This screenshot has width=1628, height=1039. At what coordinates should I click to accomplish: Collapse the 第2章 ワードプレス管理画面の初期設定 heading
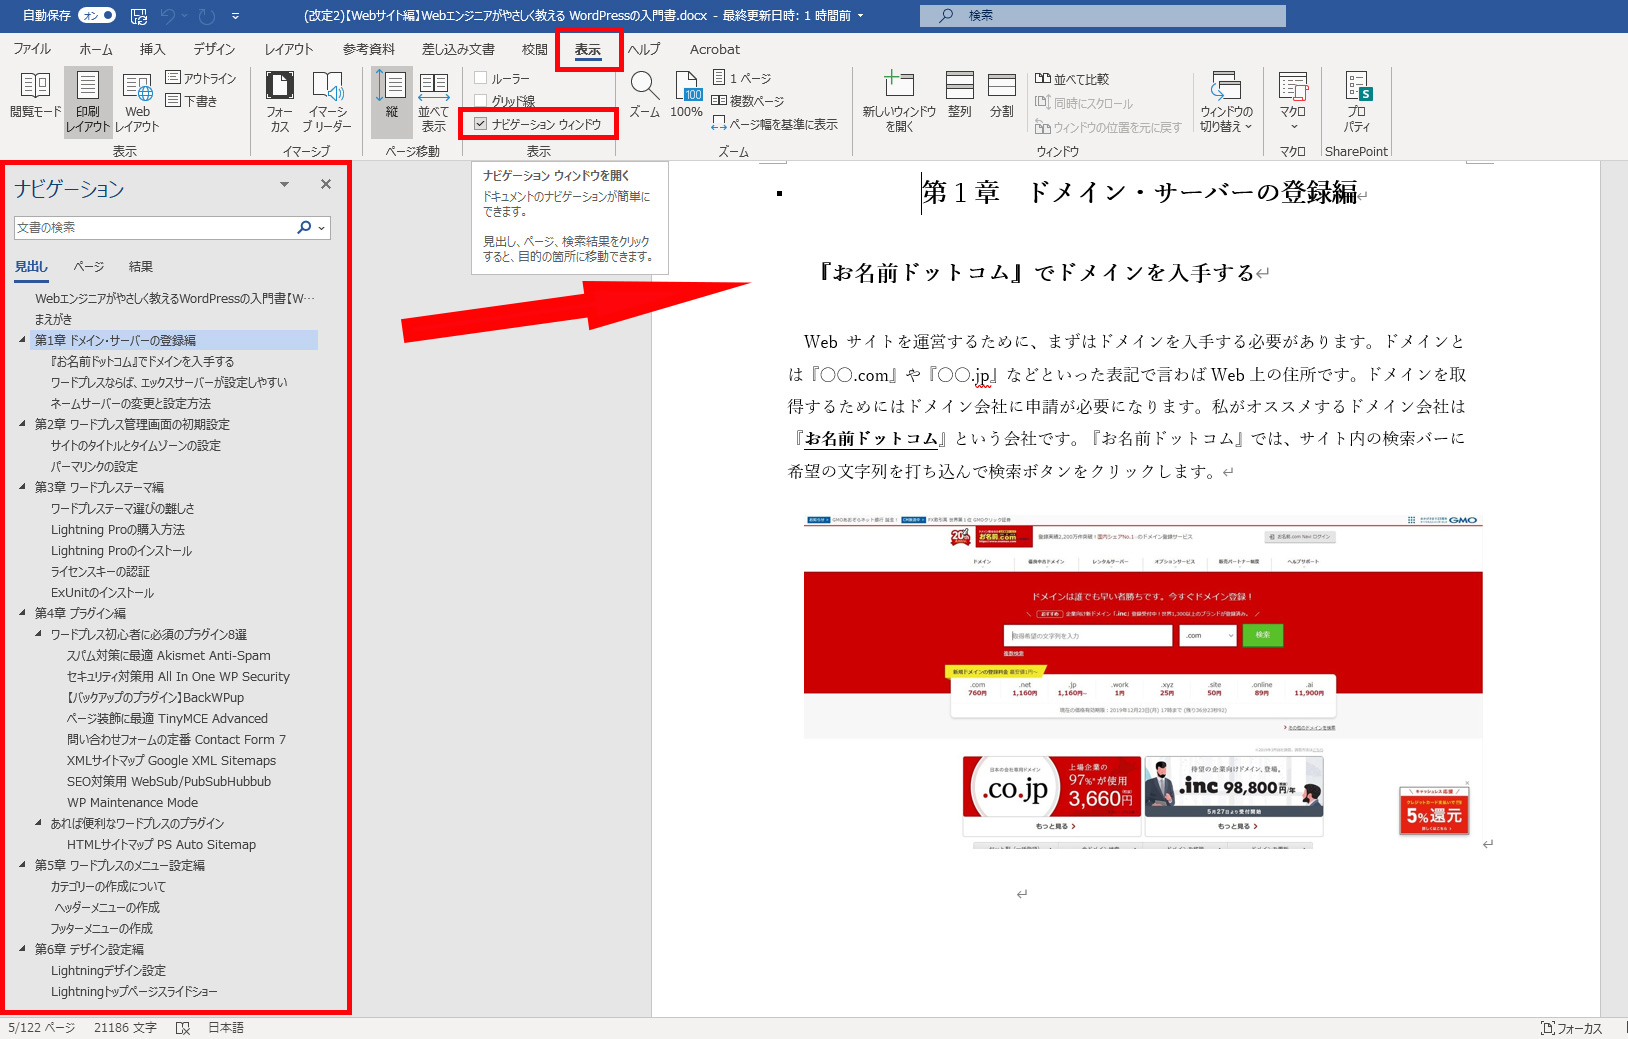point(22,424)
